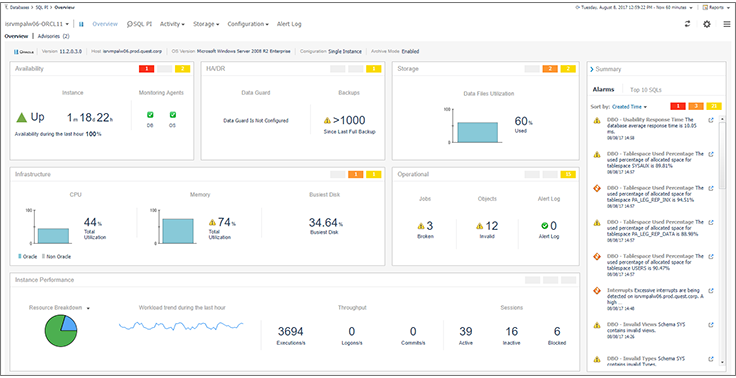Collapse the Summary panel chevron
This screenshot has height=378, width=736.
592,69
